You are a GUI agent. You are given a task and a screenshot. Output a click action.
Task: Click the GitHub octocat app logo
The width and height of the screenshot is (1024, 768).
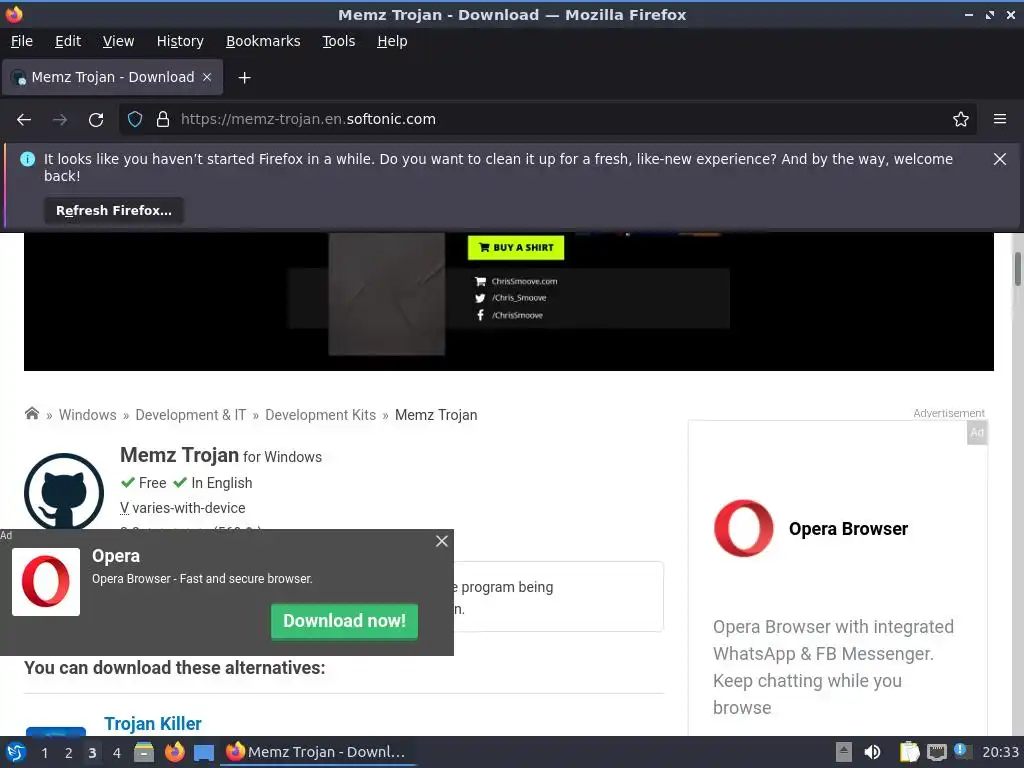pyautogui.click(x=63, y=492)
